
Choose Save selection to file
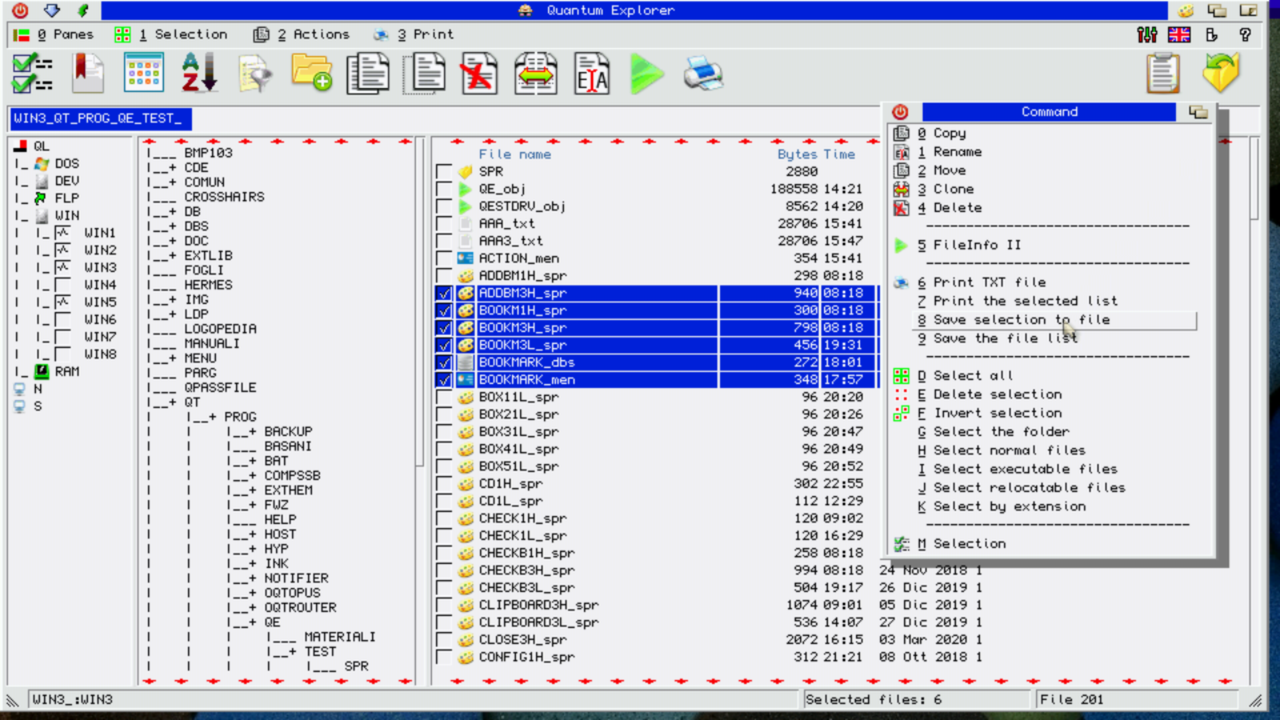pos(1043,320)
